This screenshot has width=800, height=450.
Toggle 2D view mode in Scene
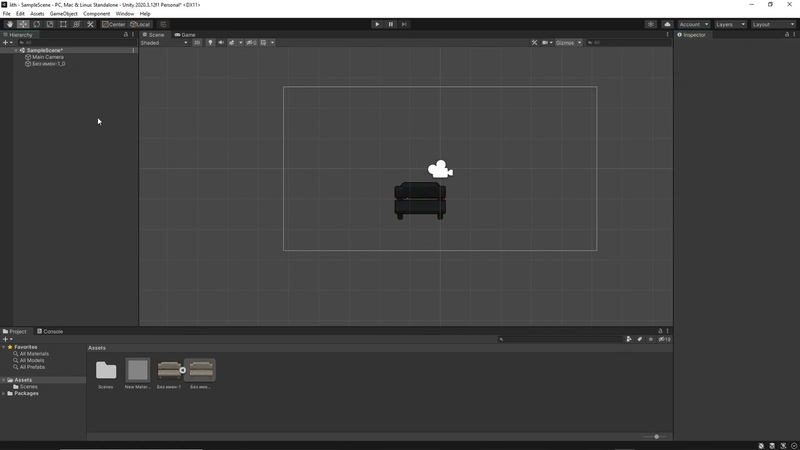197,43
